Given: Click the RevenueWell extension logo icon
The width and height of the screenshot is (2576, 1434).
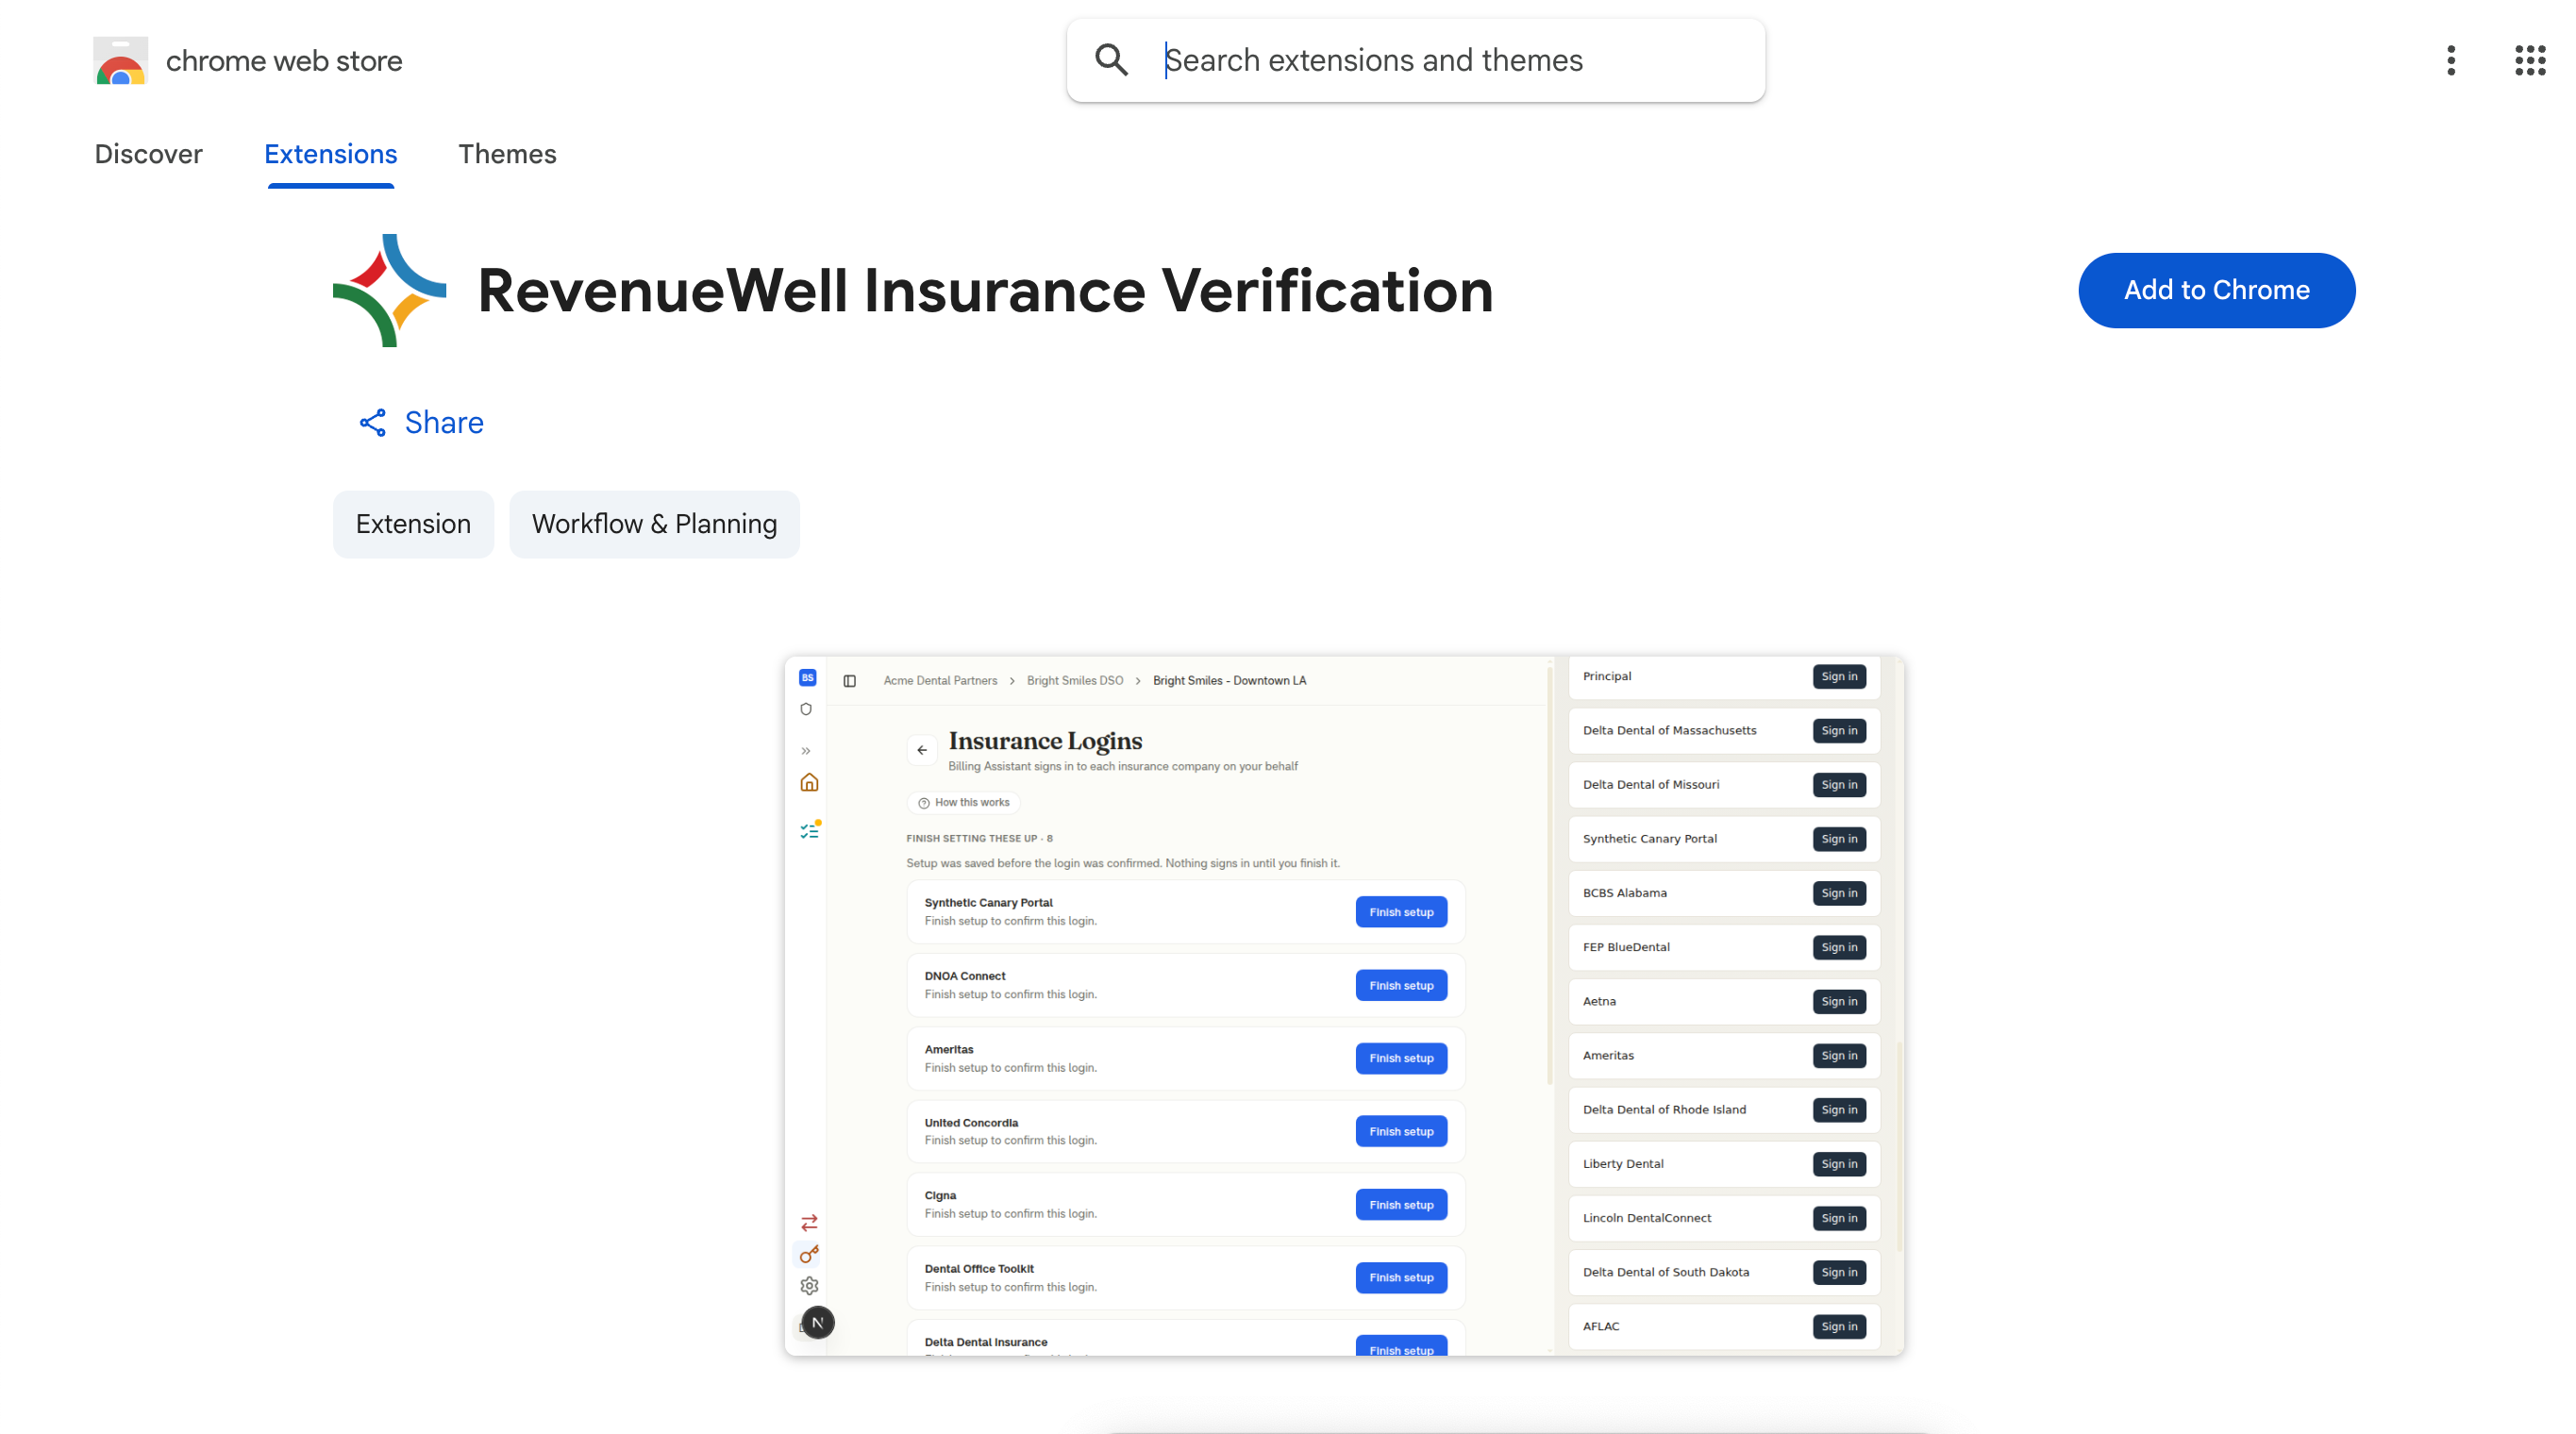Looking at the screenshot, I should pyautogui.click(x=390, y=291).
